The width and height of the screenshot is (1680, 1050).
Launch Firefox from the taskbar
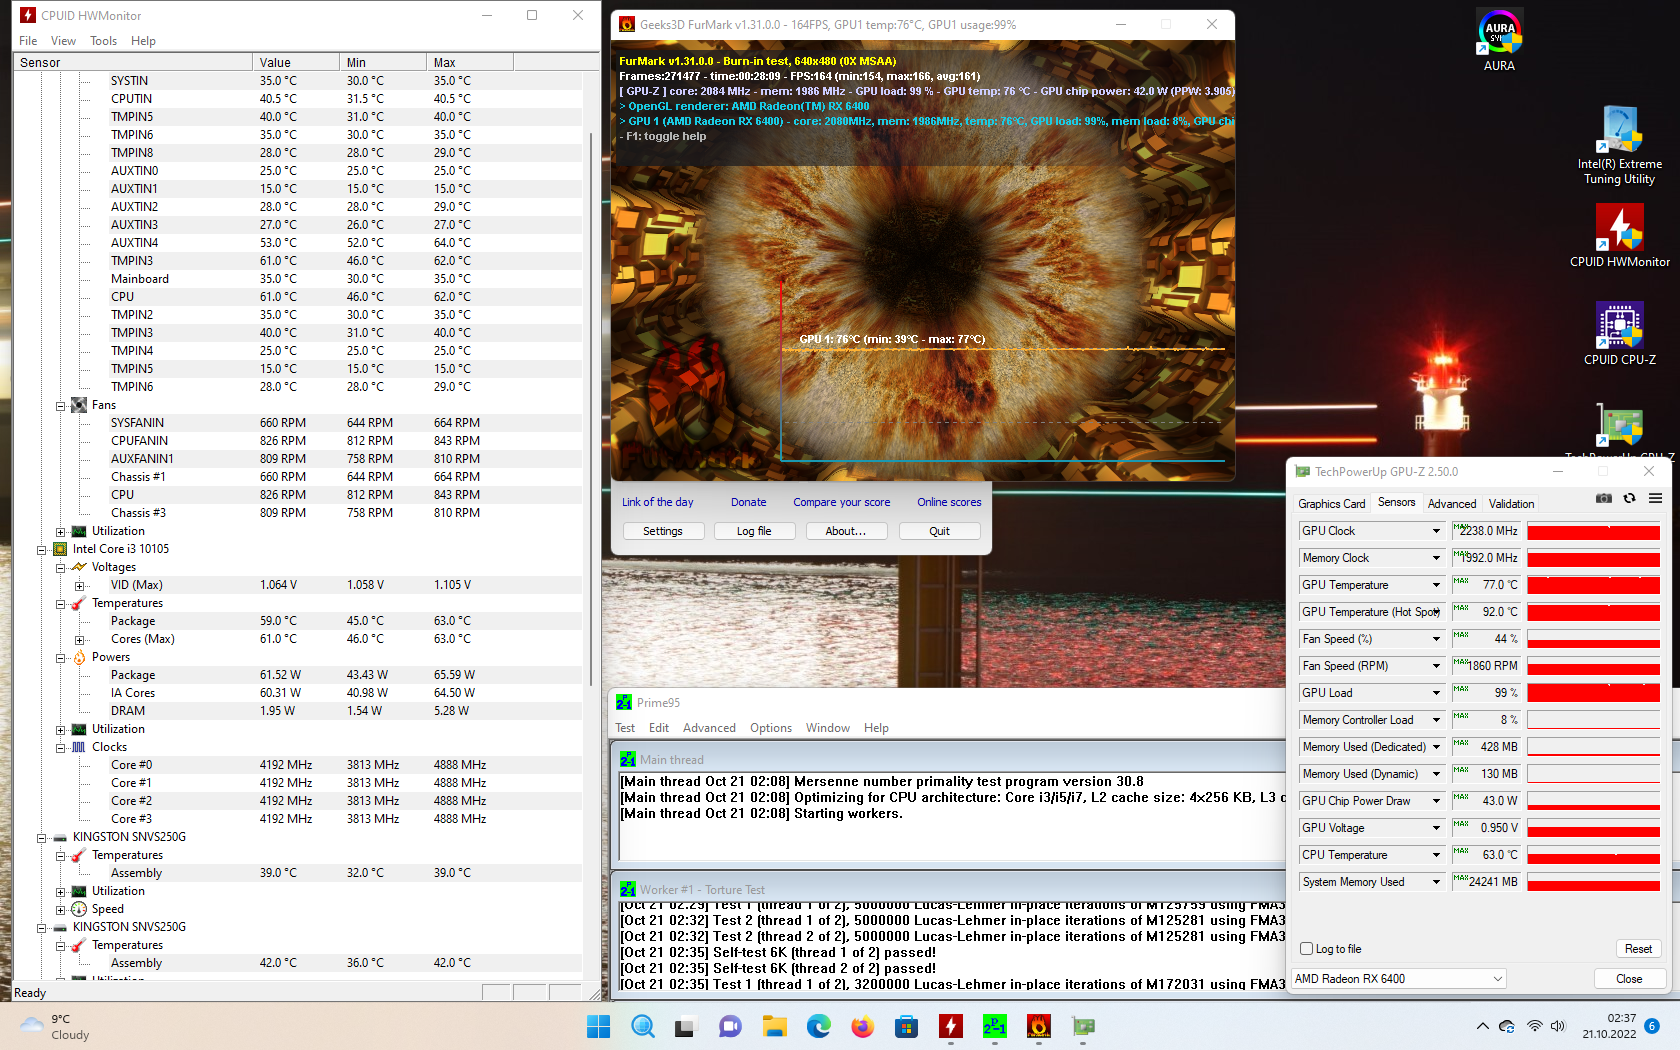point(862,1027)
